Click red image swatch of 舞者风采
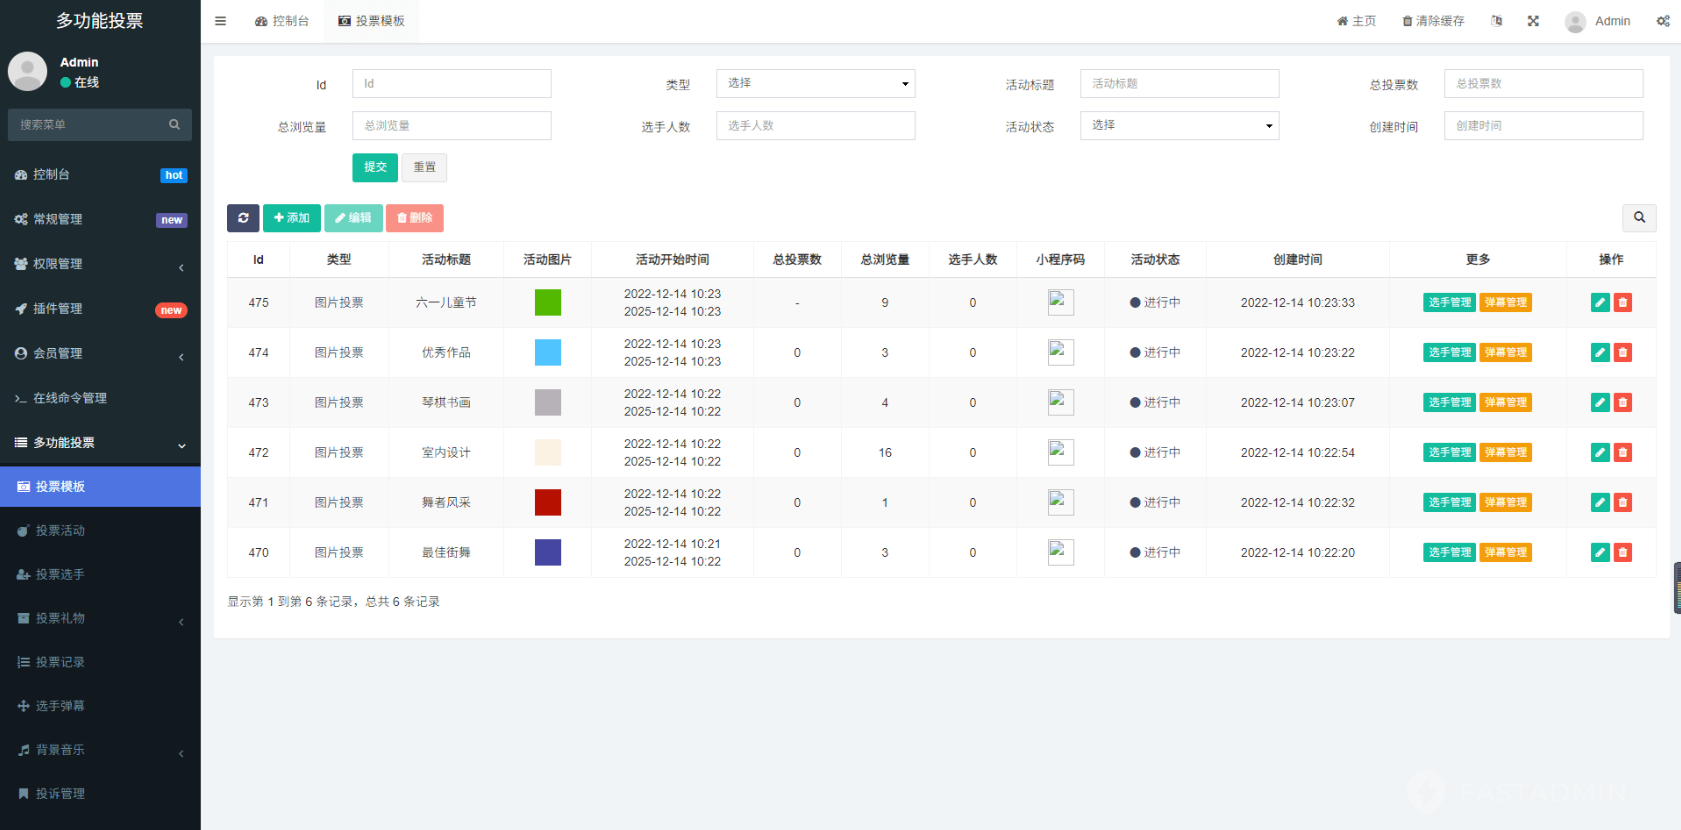 pos(548,502)
